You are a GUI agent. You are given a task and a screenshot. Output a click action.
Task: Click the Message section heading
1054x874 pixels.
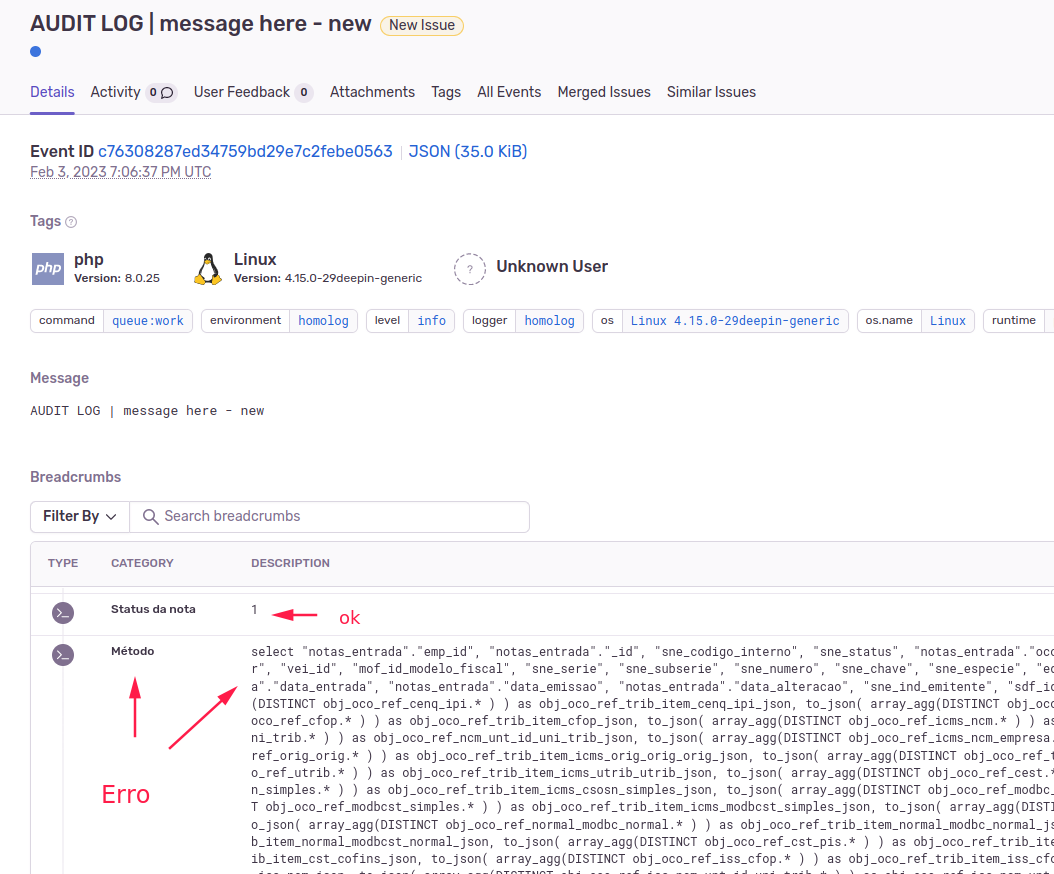click(59, 379)
